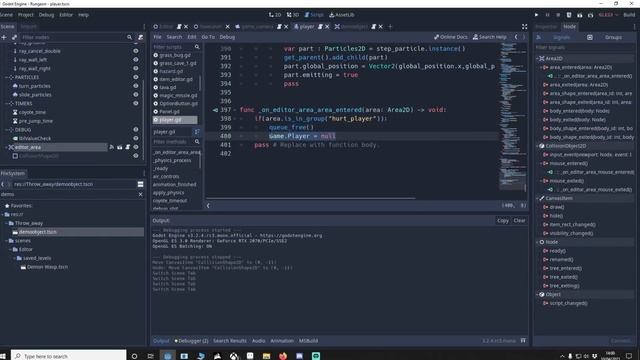Collapse the DEBUG tree node
The height and width of the screenshot is (360, 640).
6,129
